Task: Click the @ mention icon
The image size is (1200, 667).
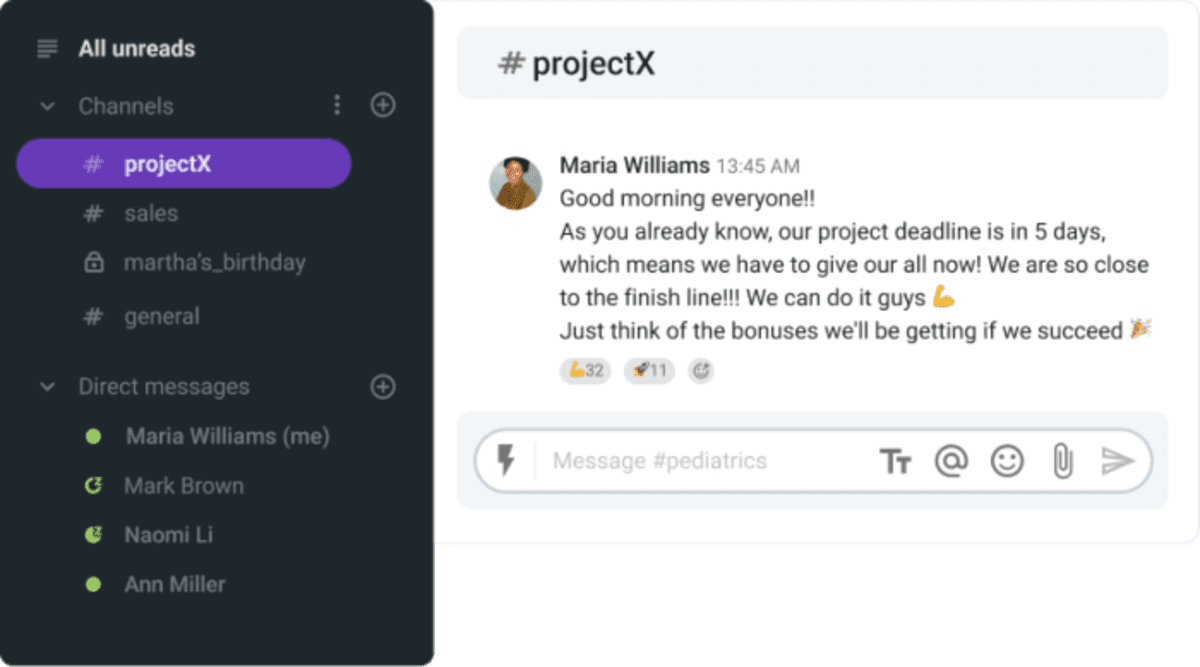Action: point(951,461)
